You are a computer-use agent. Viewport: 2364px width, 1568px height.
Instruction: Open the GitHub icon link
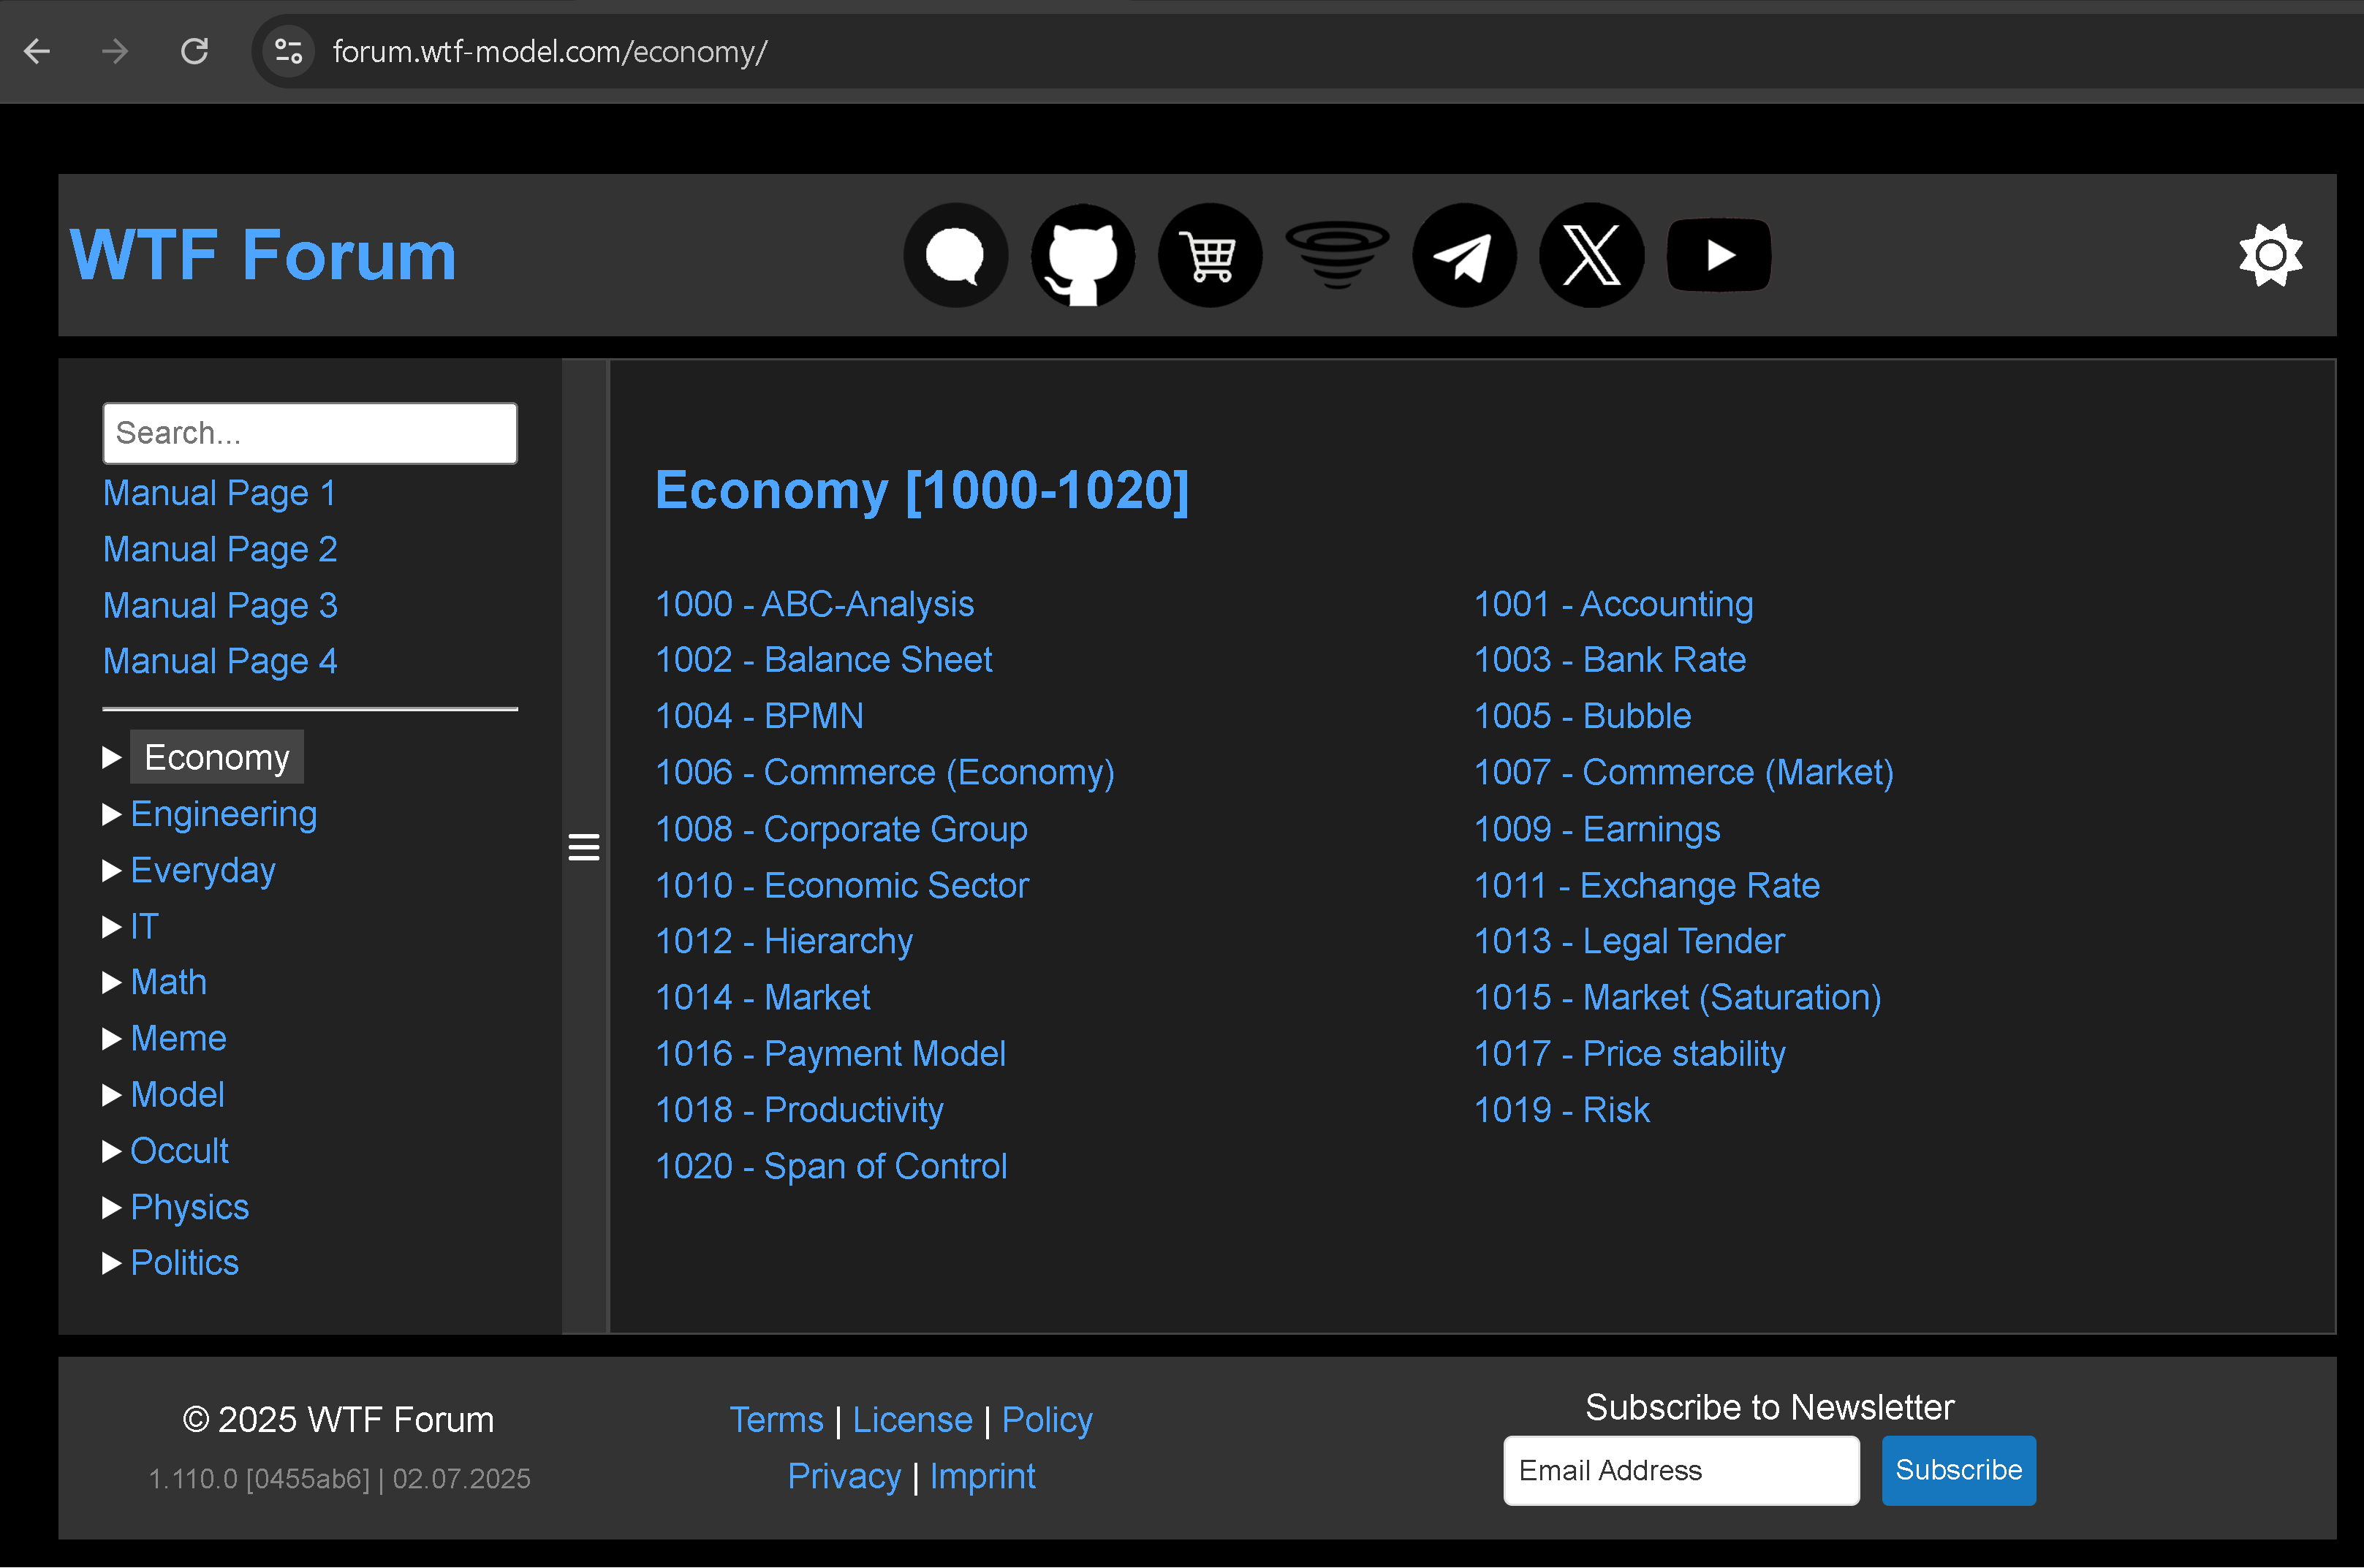[x=1082, y=256]
